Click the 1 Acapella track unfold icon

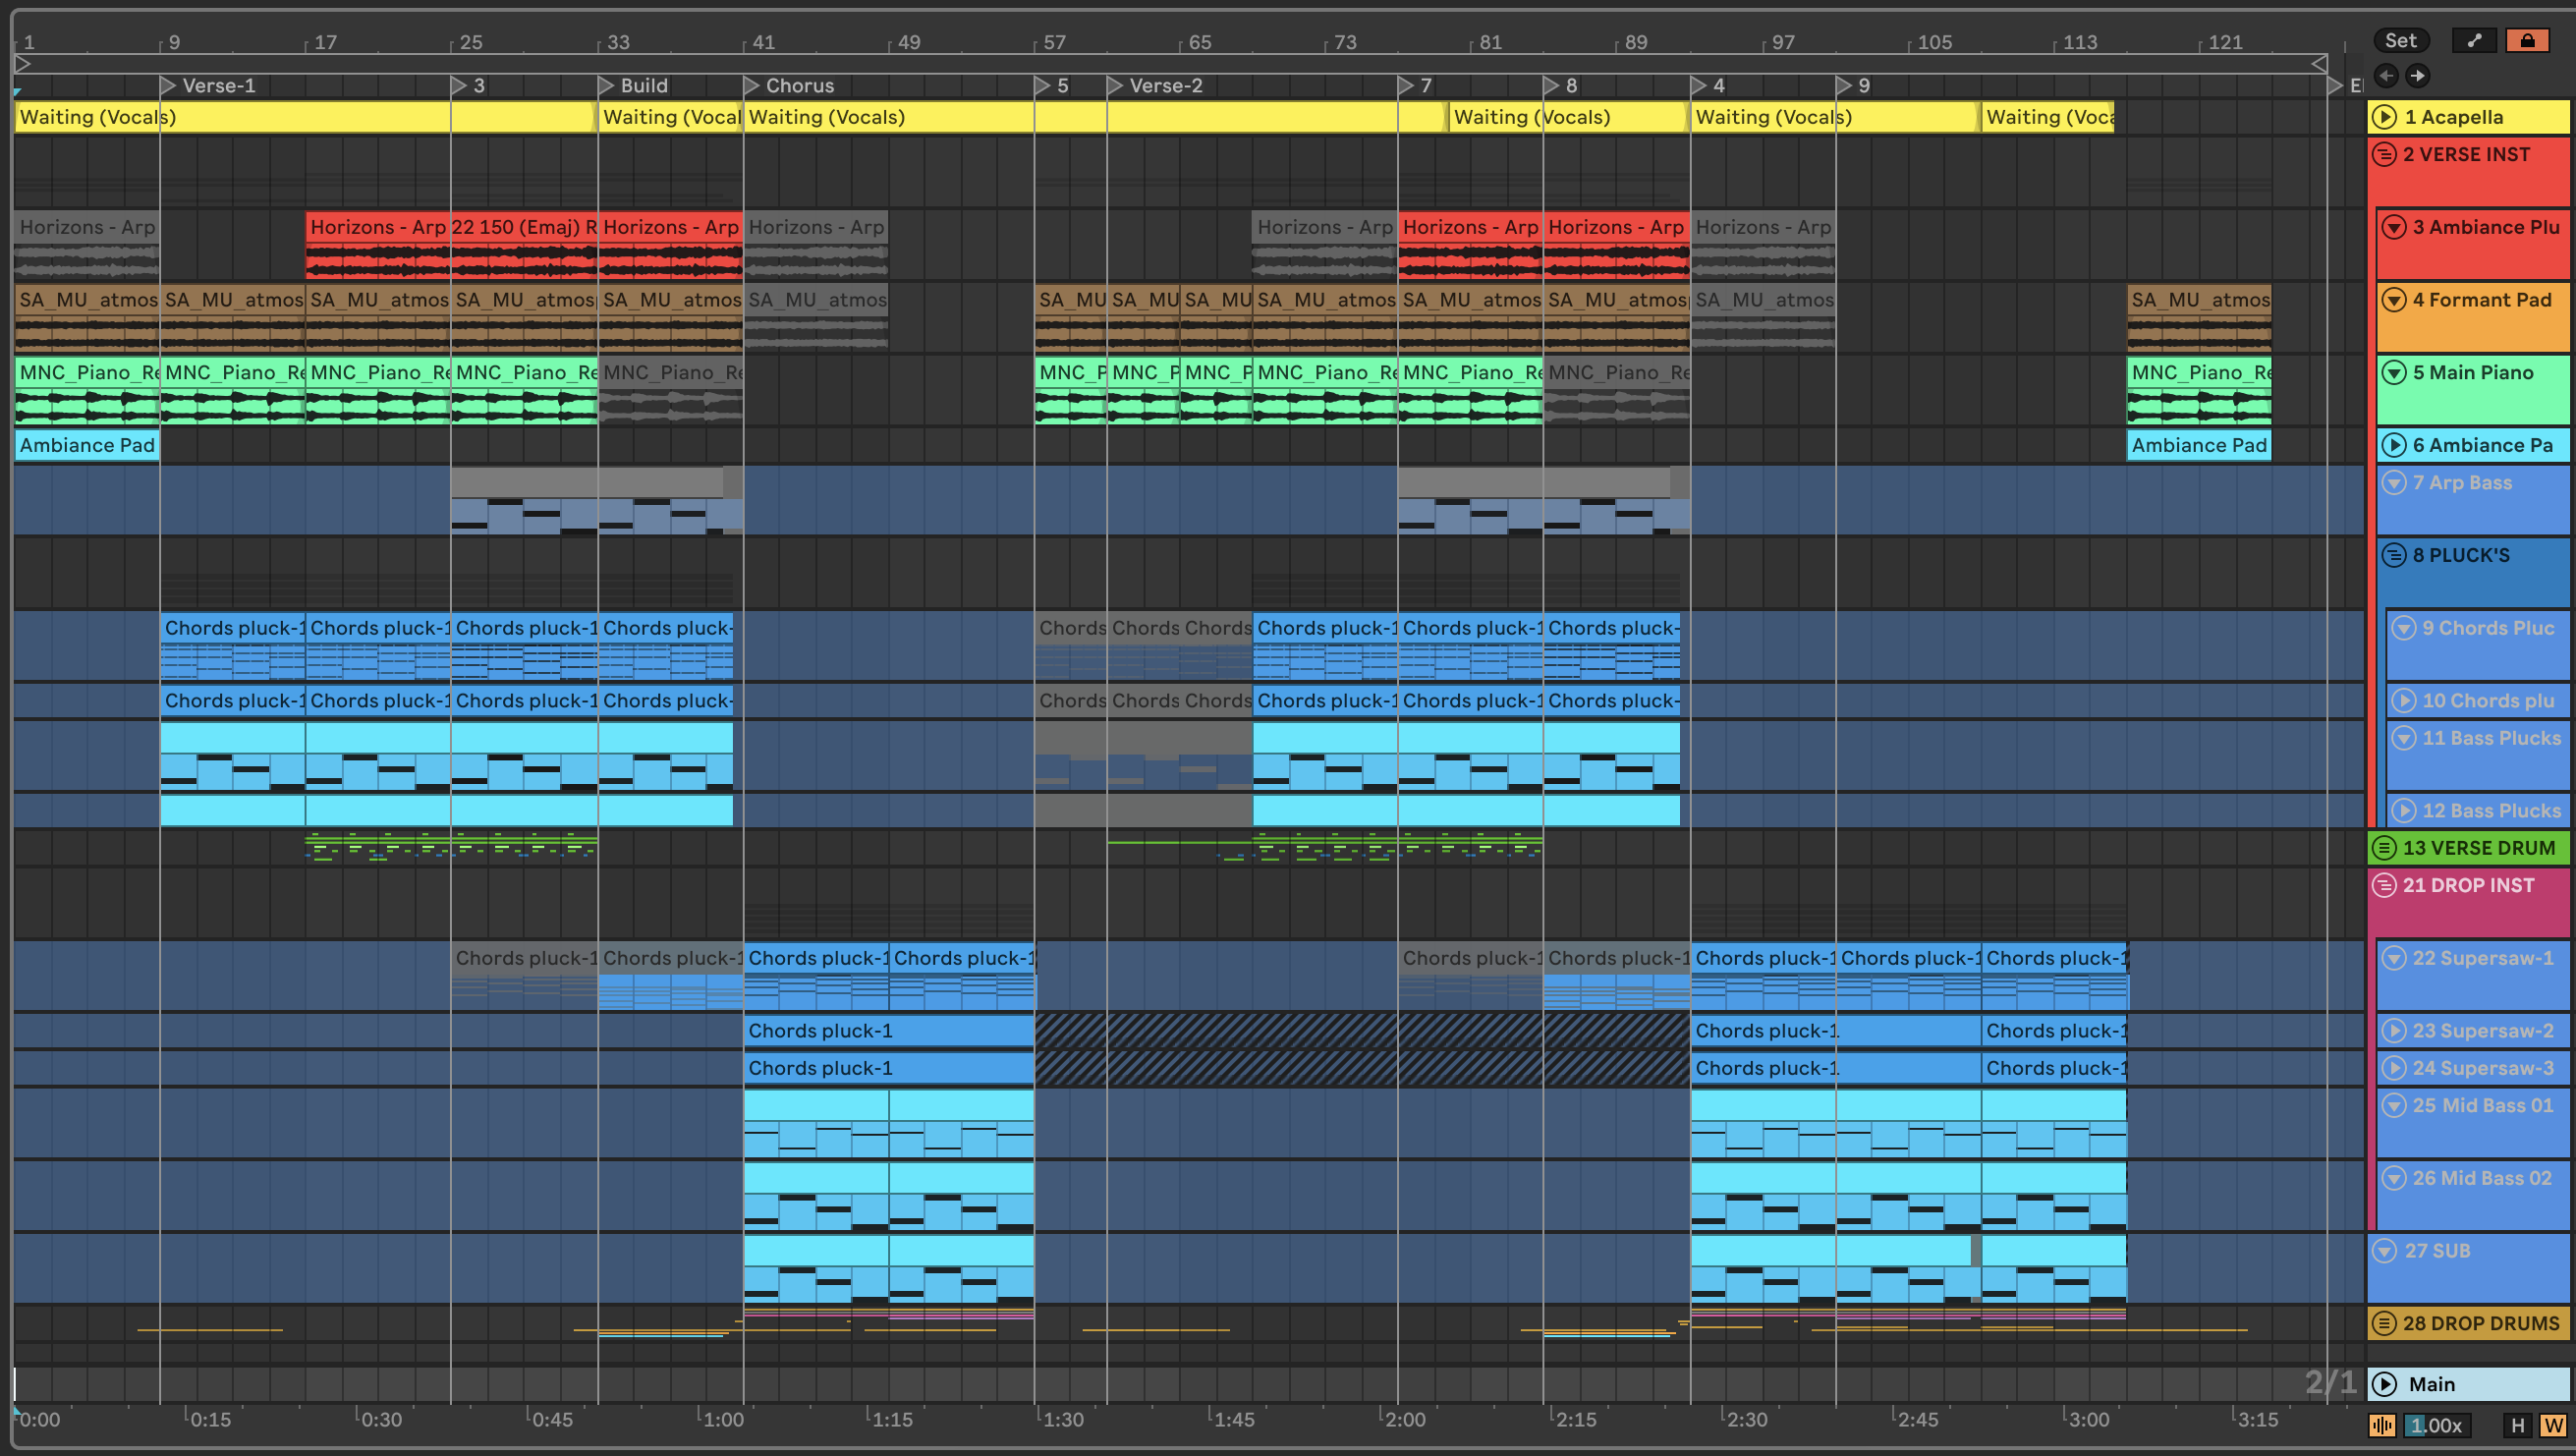pyautogui.click(x=2385, y=117)
